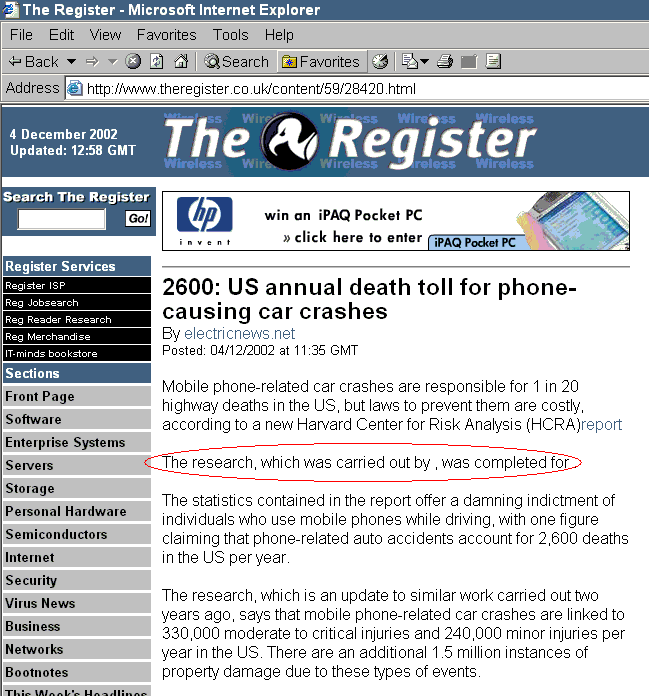649x696 pixels.
Task: Go to the Home page icon
Action: 181,61
